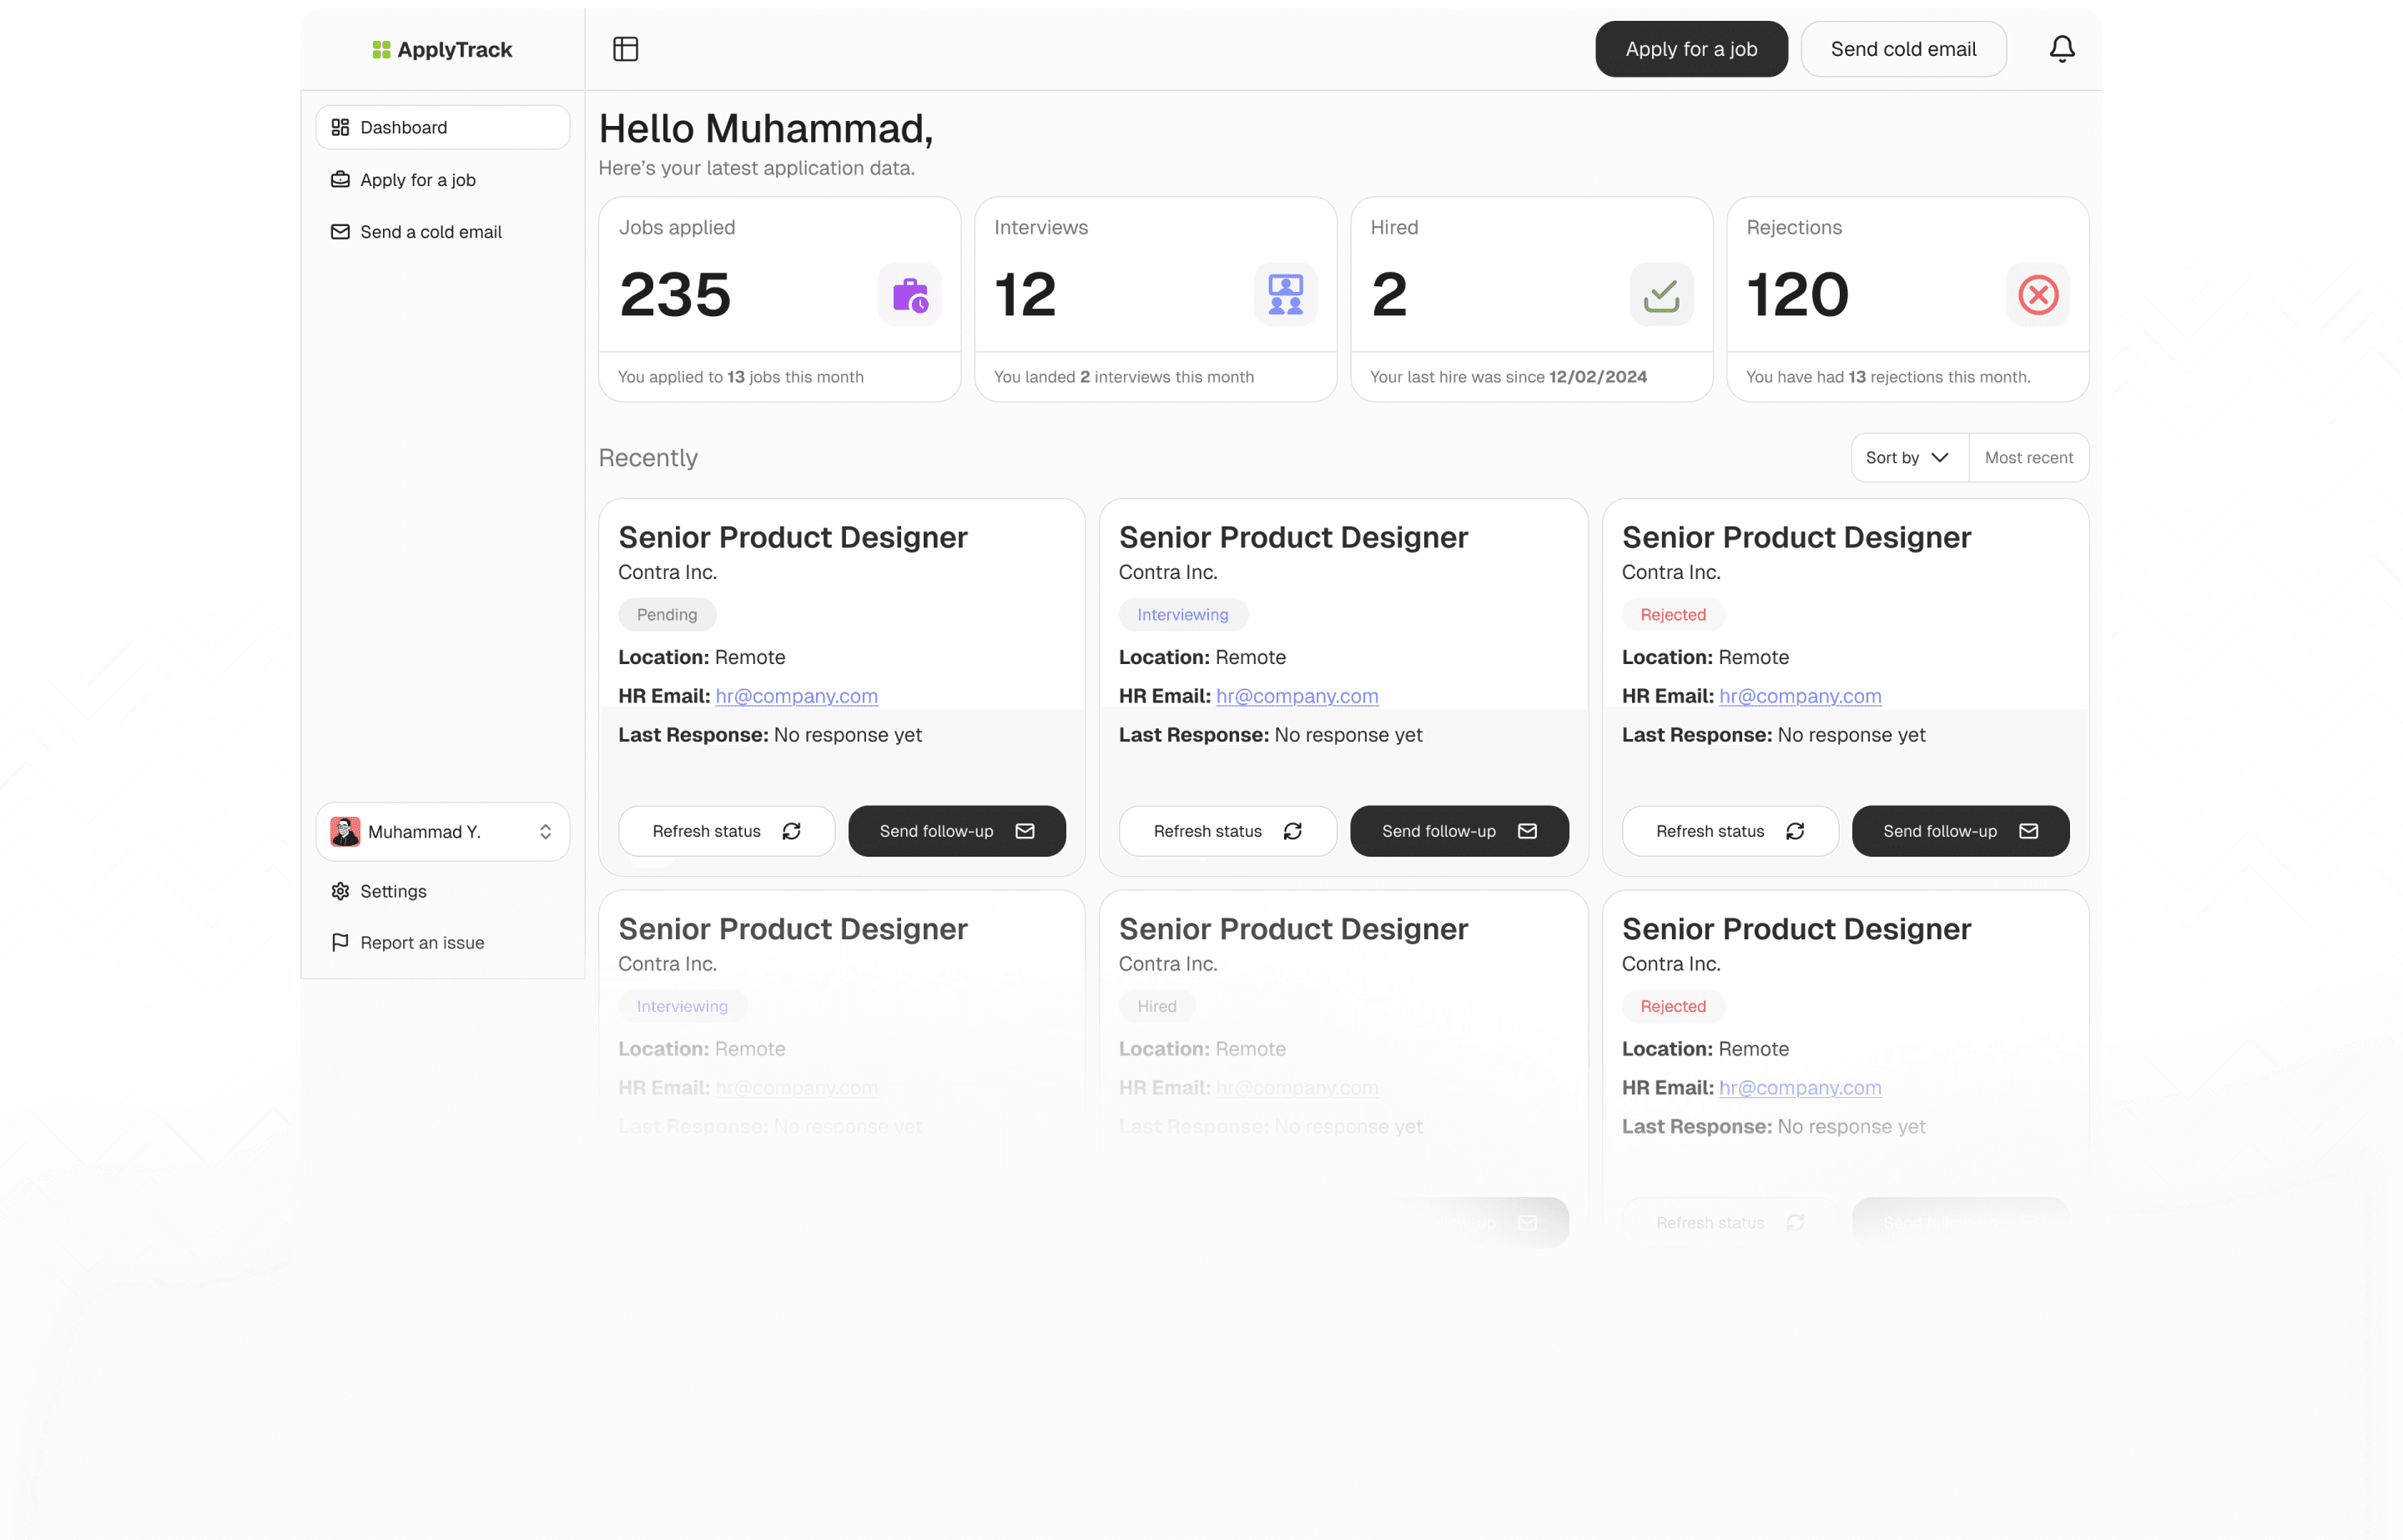This screenshot has width=2403, height=1540.
Task: Open Report an issue in sidebar
Action: (421, 942)
